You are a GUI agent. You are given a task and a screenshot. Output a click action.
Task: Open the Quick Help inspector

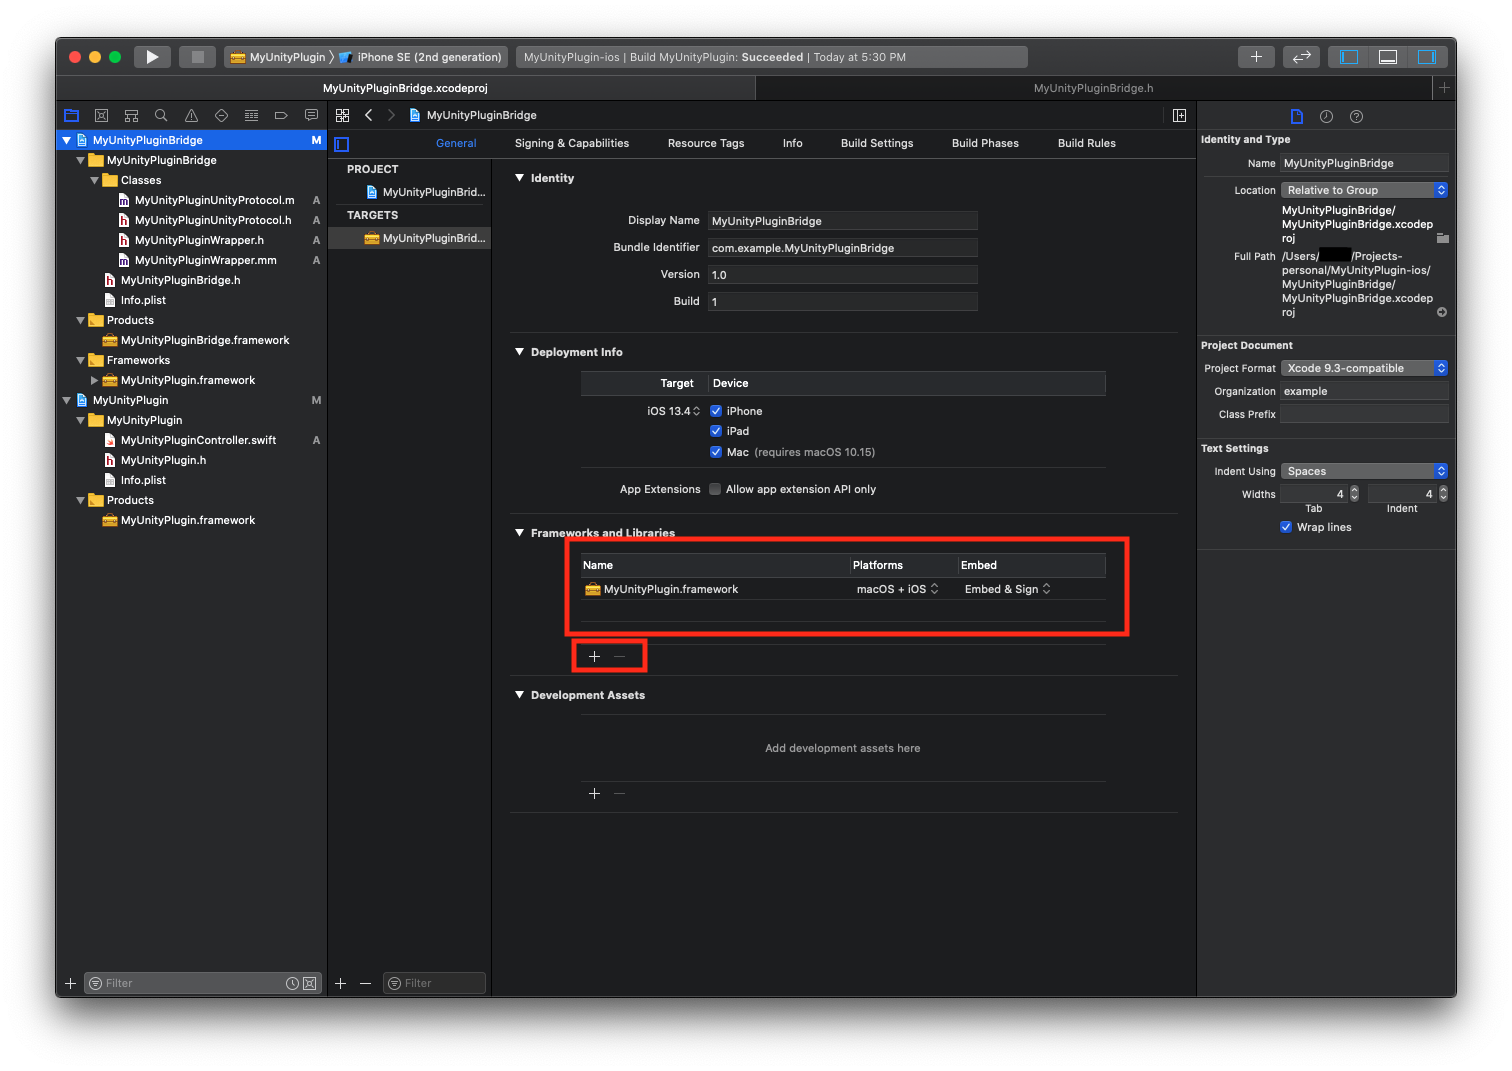coord(1356,117)
